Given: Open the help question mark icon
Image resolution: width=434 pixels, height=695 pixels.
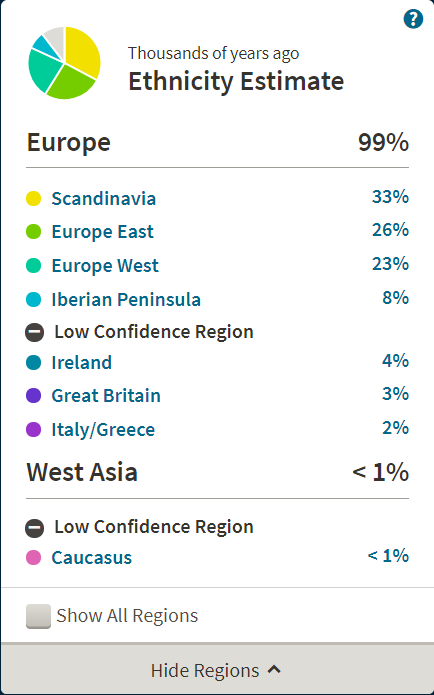Looking at the screenshot, I should coord(413,19).
